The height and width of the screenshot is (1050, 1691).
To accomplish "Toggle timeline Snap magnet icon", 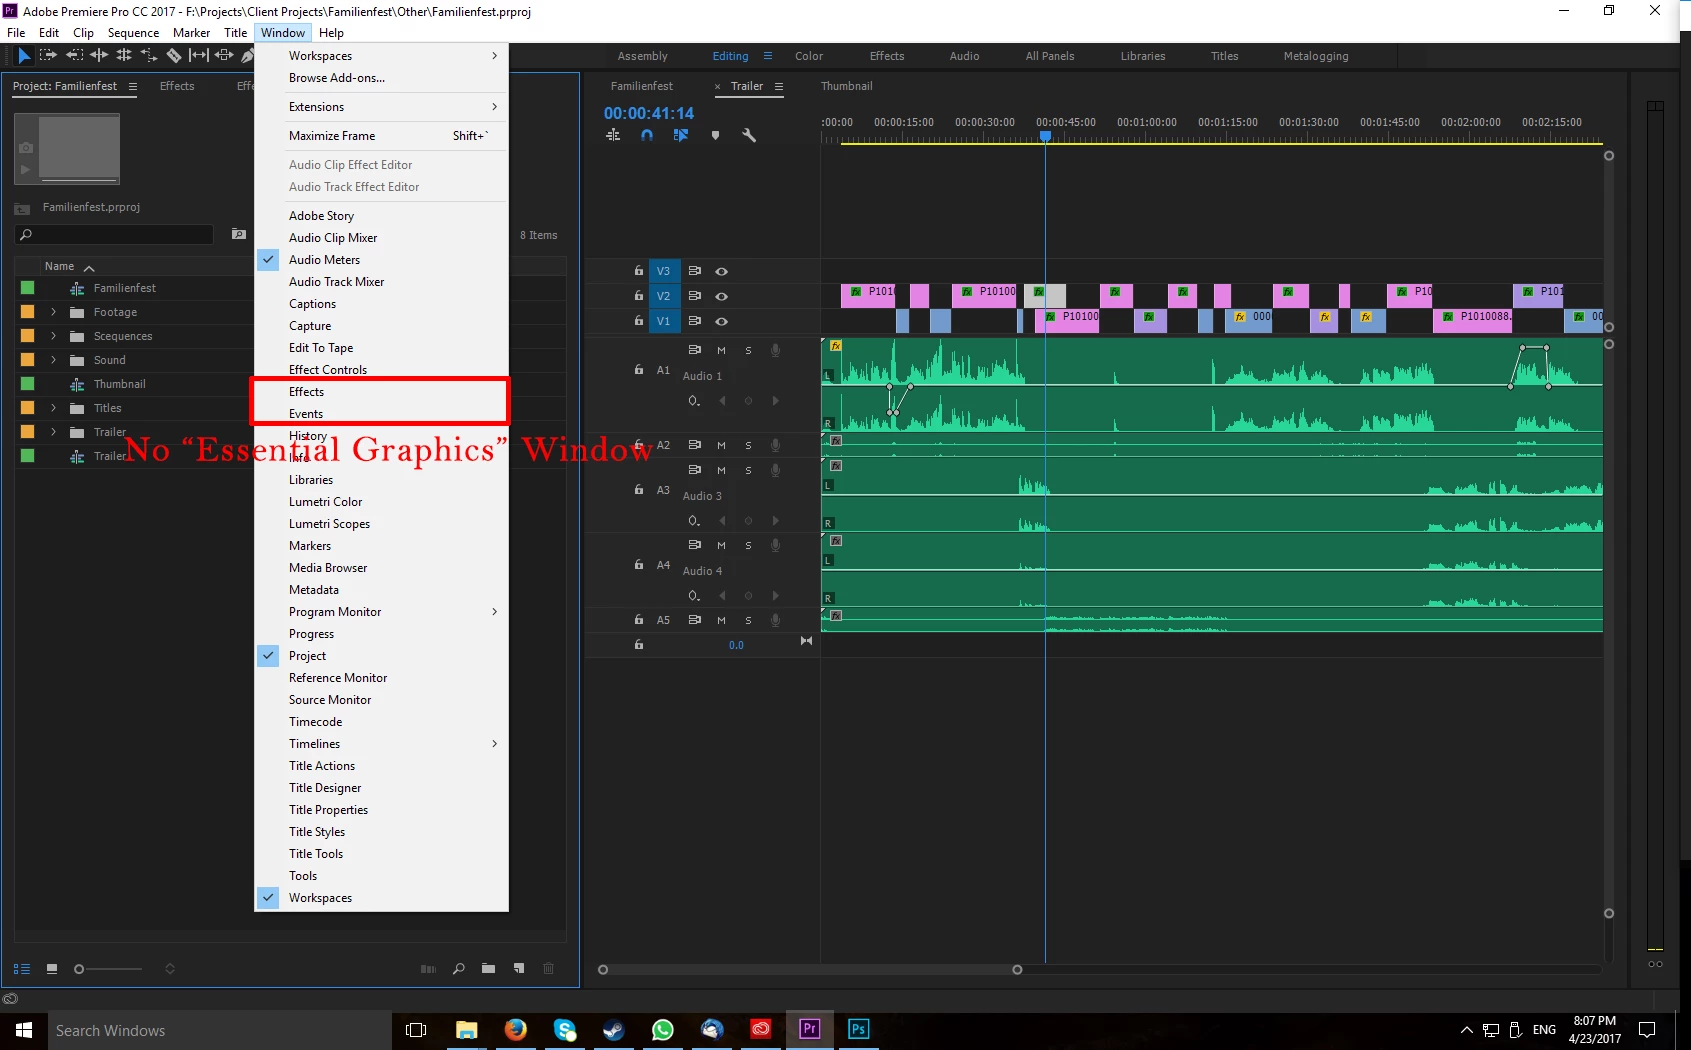I will 647,135.
